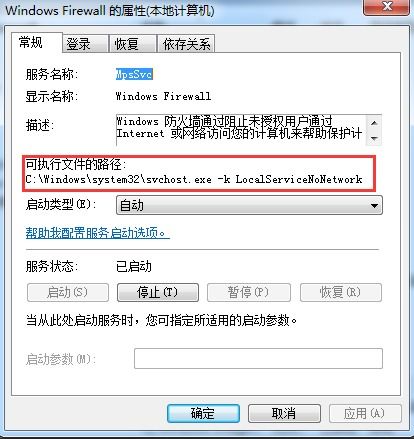The width and height of the screenshot is (414, 439).
Task: Stop the service with 停止(T) button
Action: 158,292
